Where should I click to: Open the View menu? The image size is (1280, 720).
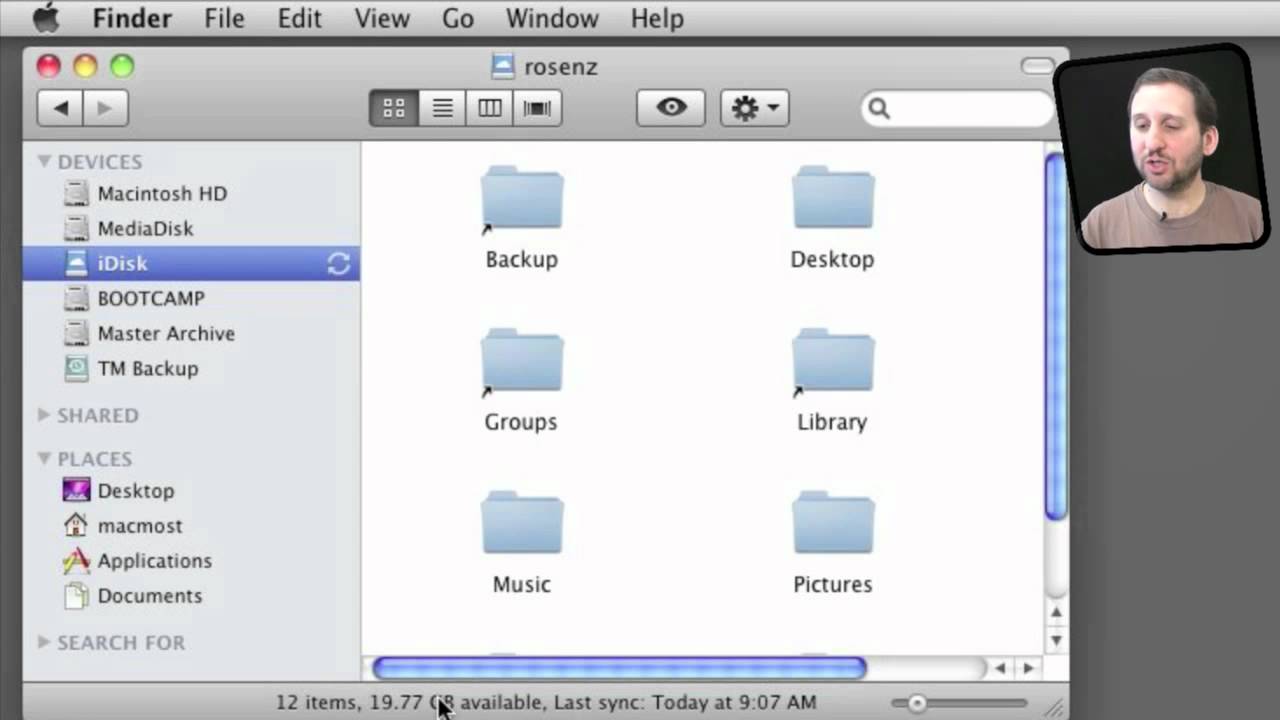pos(381,18)
